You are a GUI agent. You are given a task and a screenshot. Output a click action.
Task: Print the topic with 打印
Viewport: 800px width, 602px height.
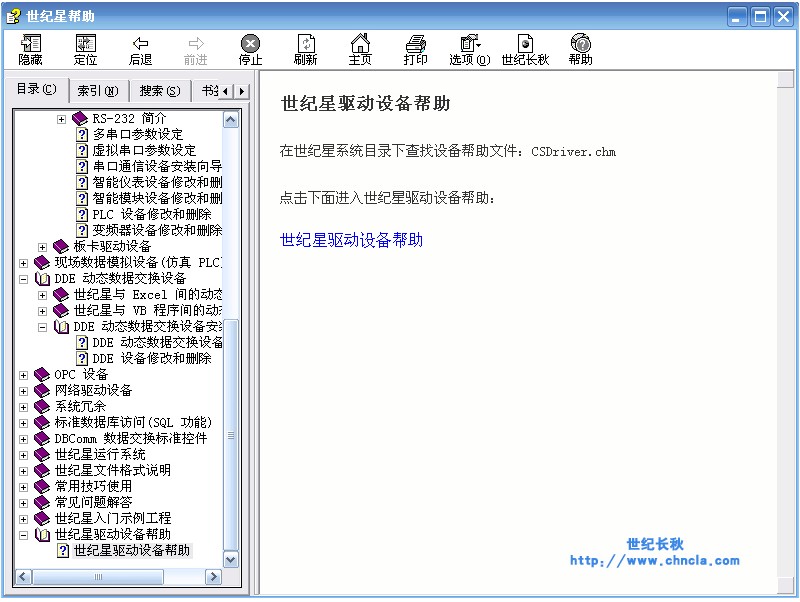415,49
